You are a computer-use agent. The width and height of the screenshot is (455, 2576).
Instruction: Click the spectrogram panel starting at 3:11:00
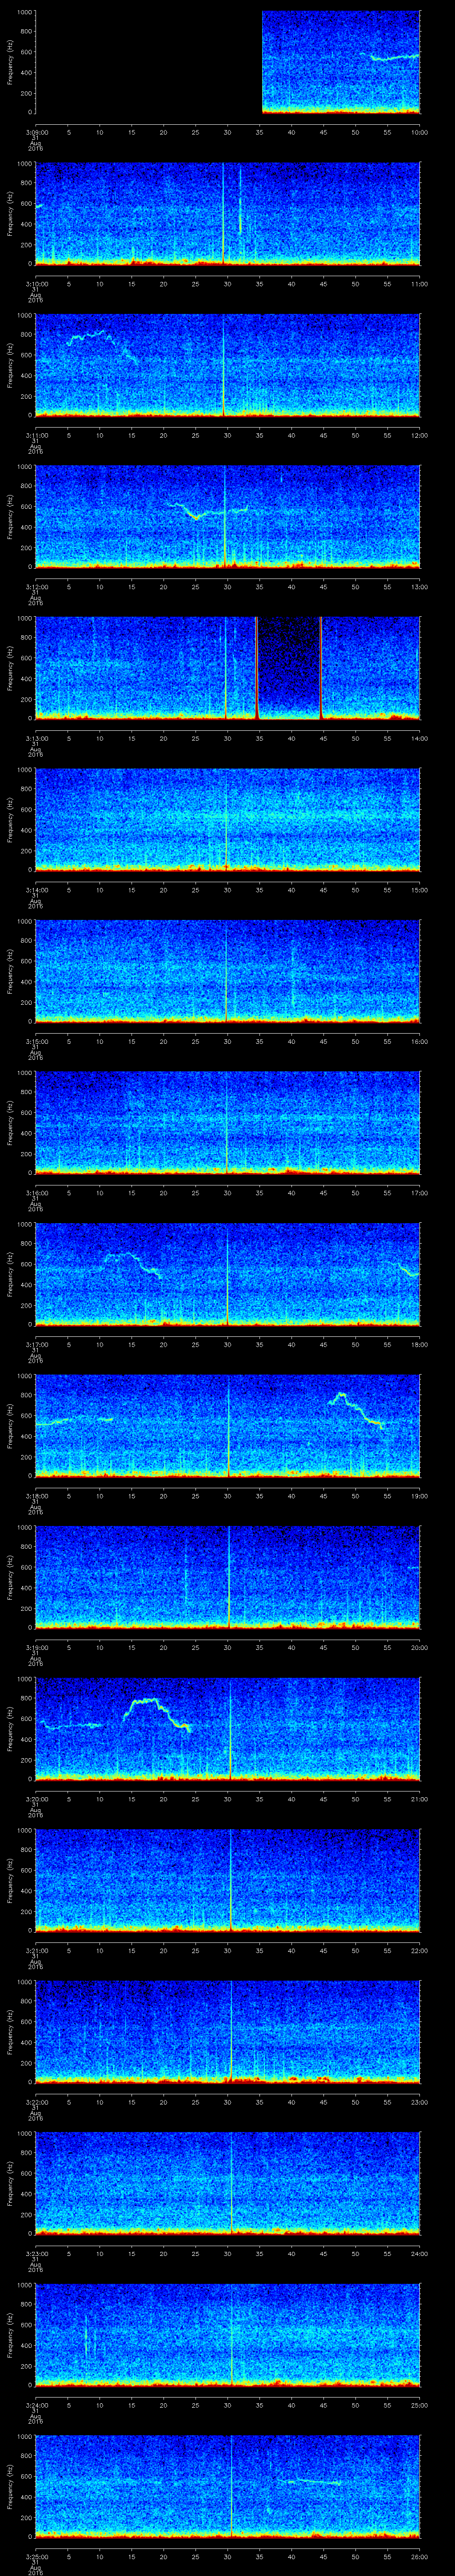[x=228, y=365]
